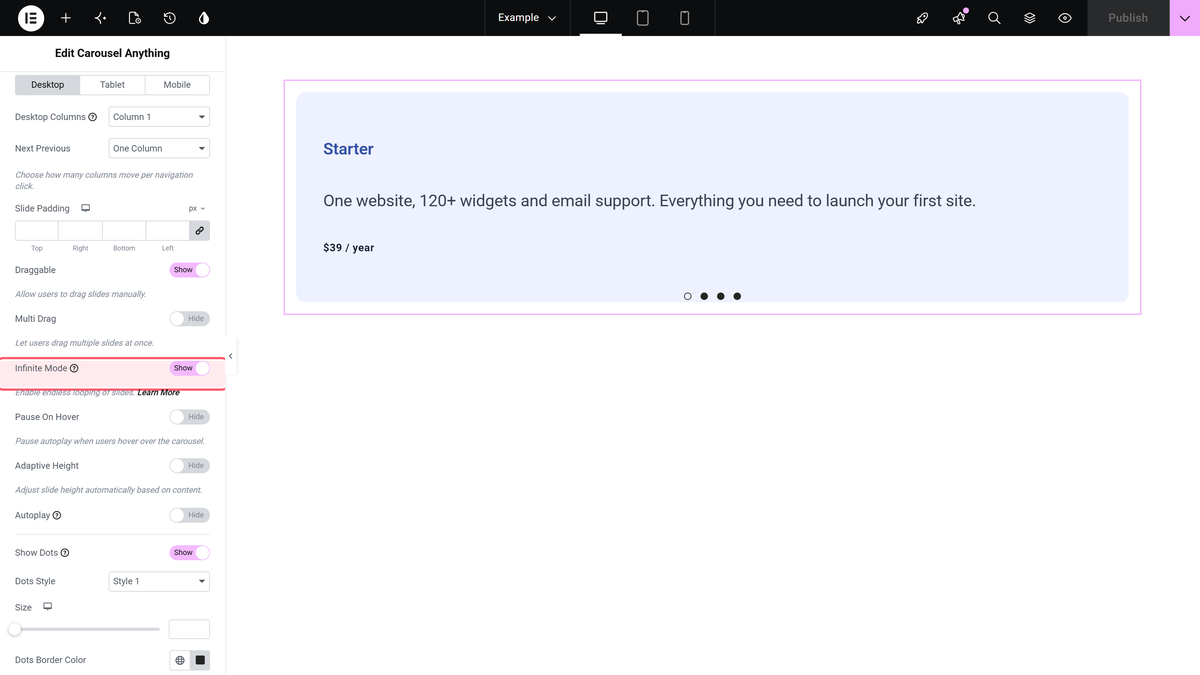Switch to desktop preview device icon

(601, 18)
